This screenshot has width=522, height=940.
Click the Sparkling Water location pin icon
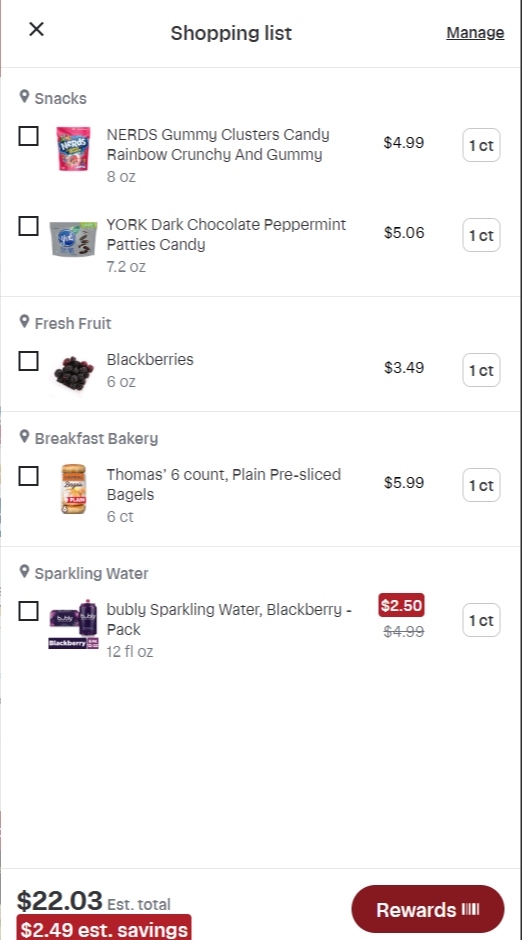[25, 571]
